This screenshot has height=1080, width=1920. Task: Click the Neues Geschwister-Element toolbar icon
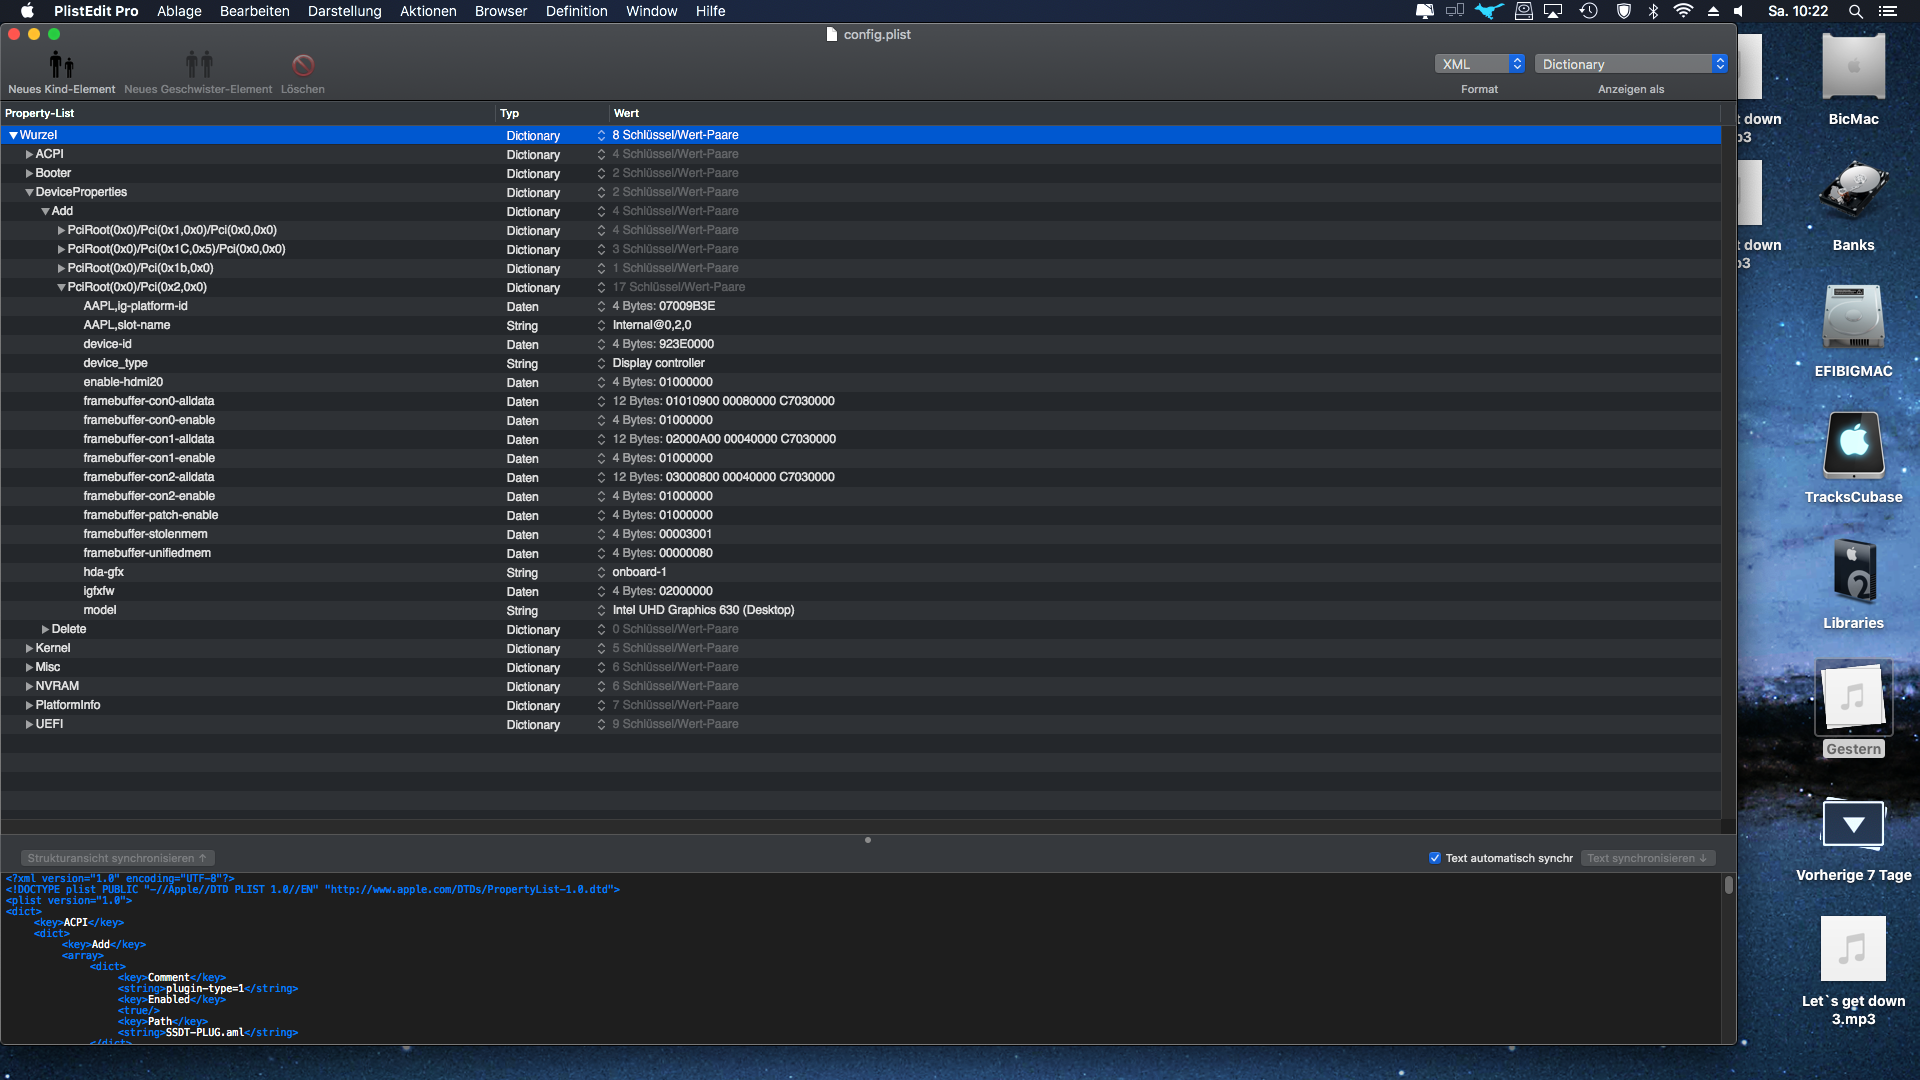point(198,65)
